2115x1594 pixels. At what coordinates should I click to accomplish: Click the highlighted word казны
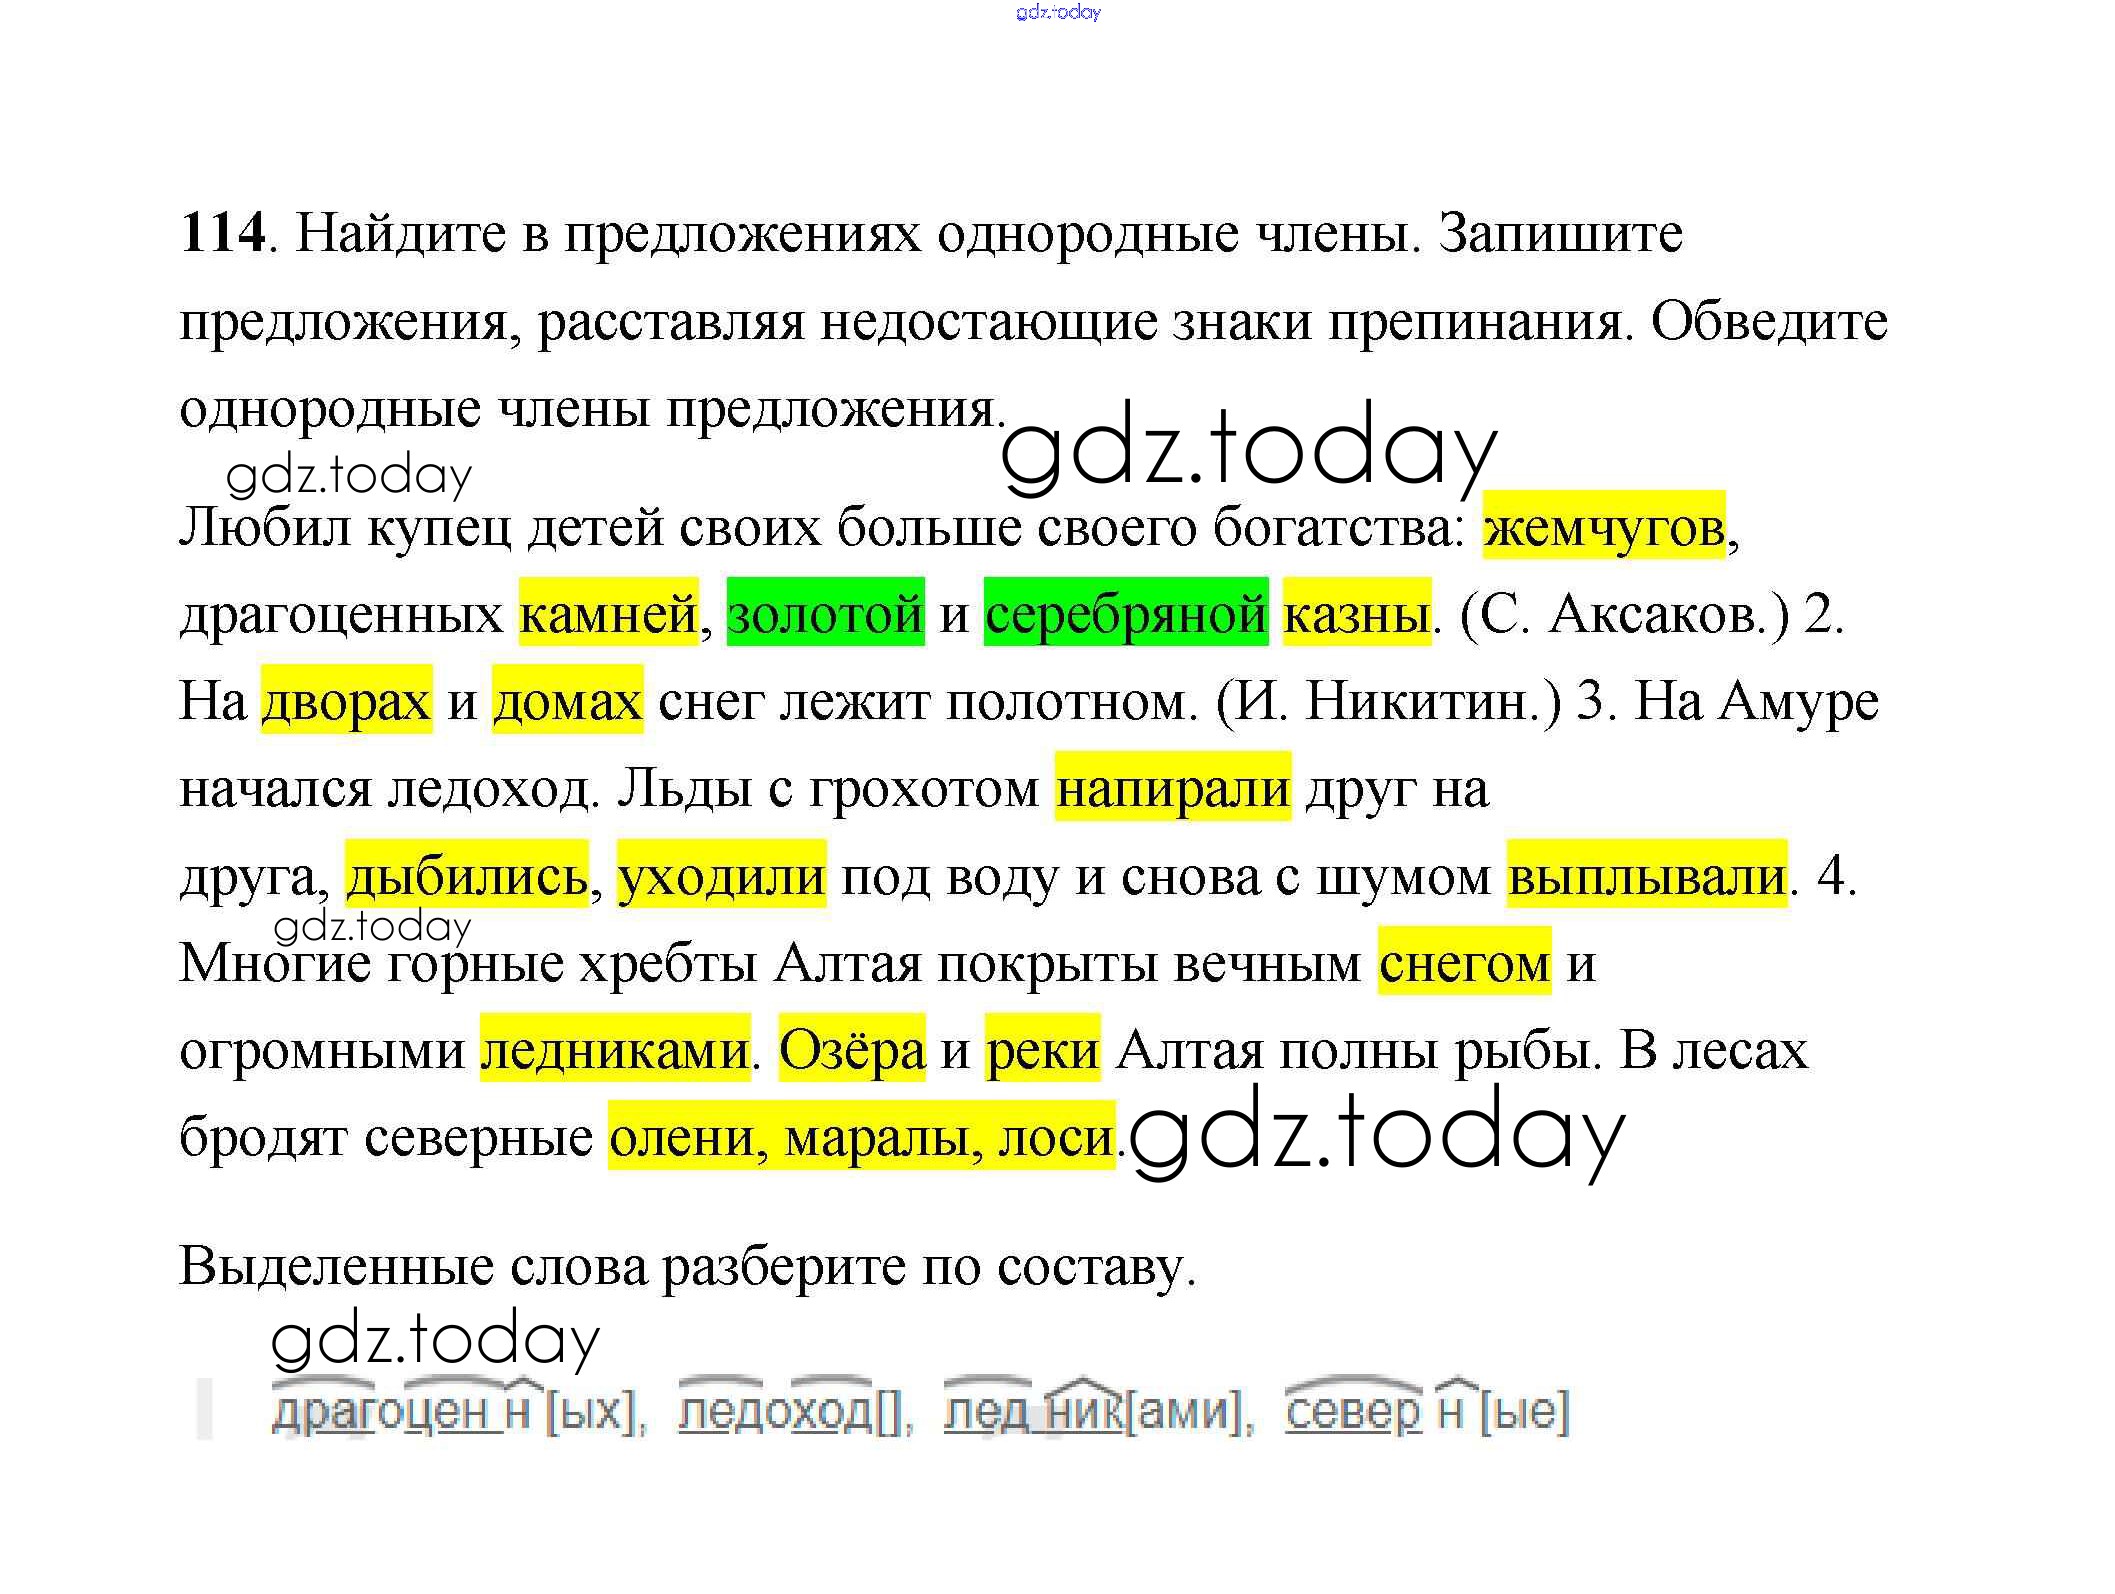point(1356,613)
